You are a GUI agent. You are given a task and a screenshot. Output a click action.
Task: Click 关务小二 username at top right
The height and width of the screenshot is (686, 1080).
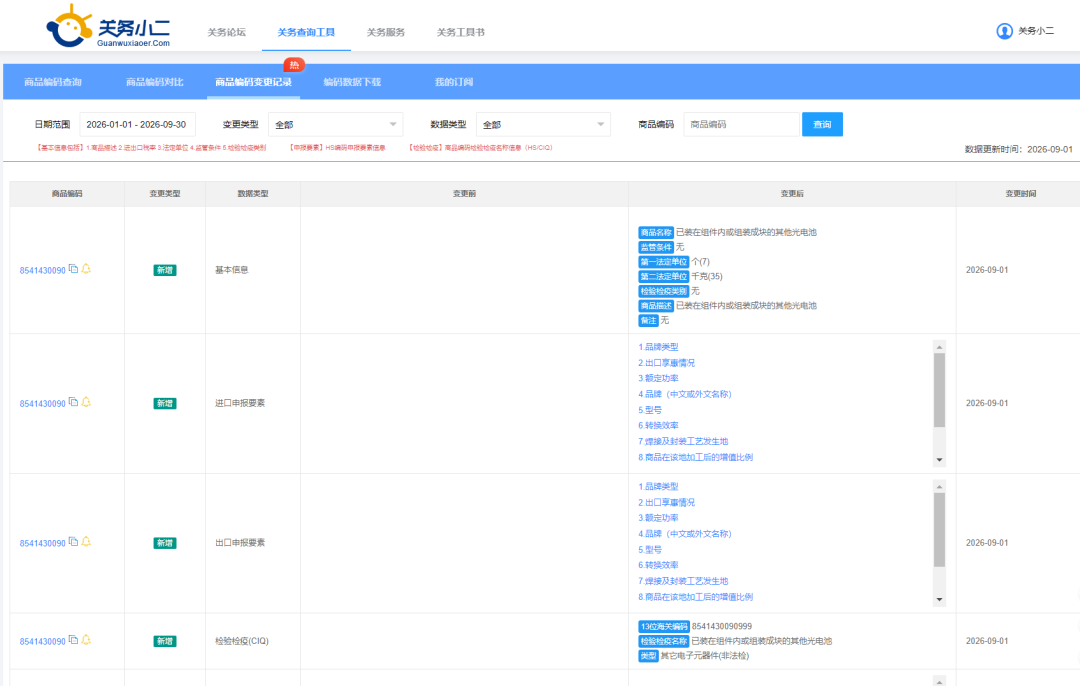(x=1036, y=31)
